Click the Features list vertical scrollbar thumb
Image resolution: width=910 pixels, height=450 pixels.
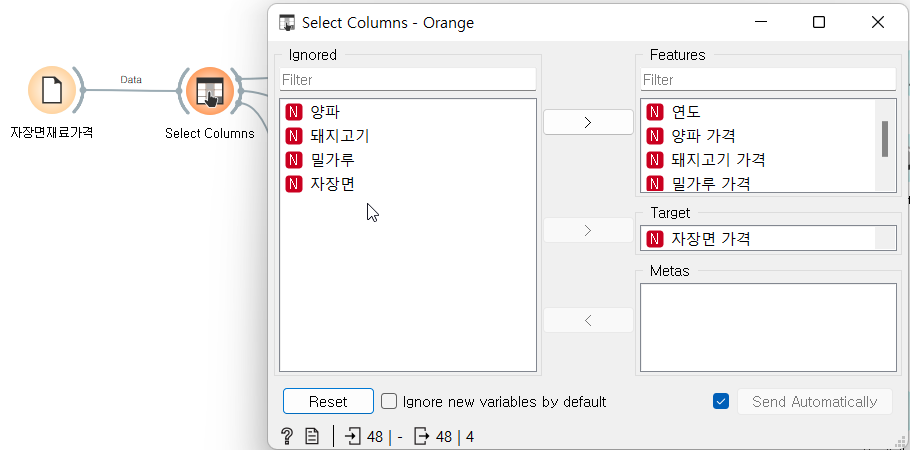(885, 139)
